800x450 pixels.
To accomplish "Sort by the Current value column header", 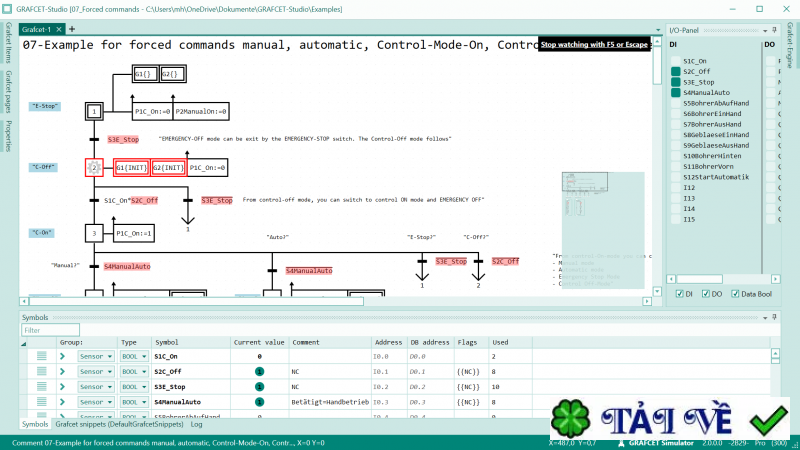I will coord(259,342).
